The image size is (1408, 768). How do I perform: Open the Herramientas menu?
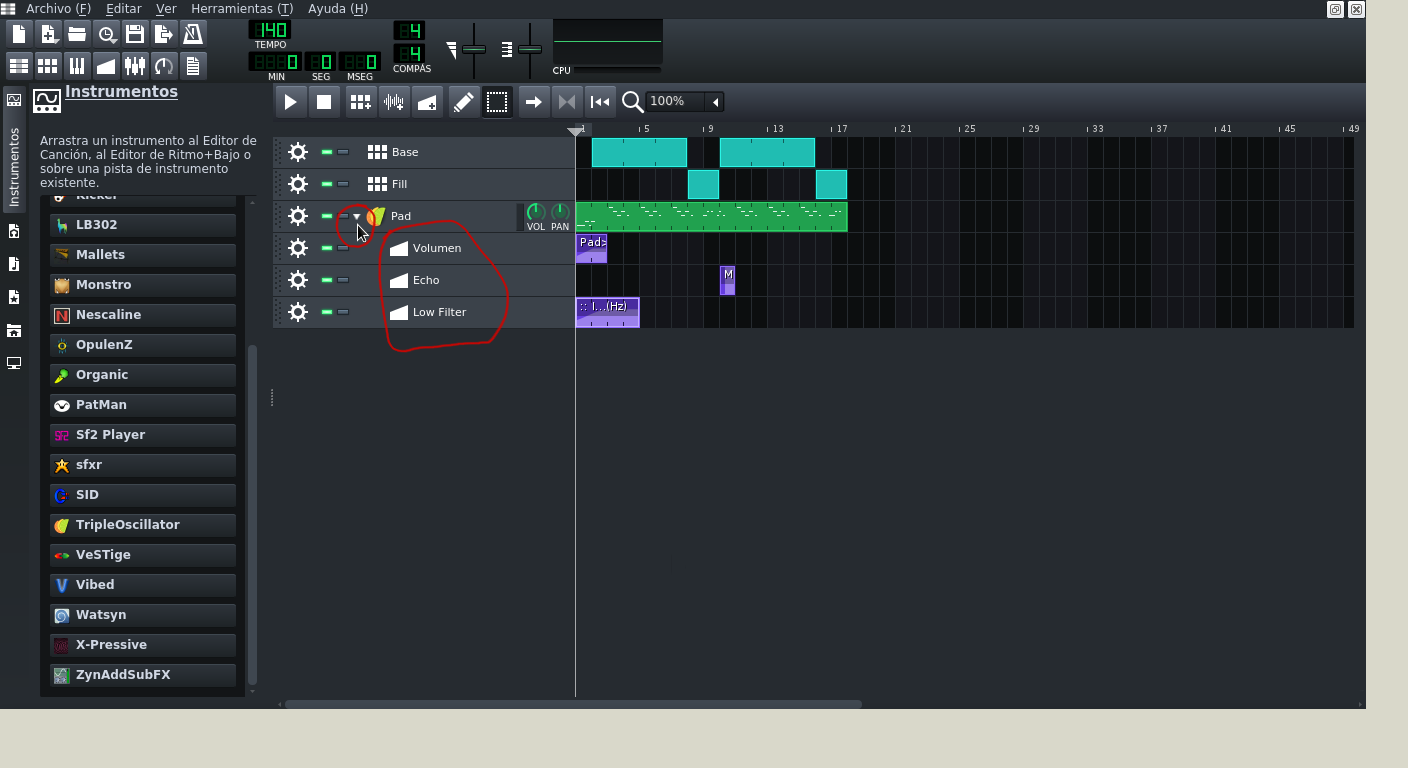pyautogui.click(x=241, y=9)
